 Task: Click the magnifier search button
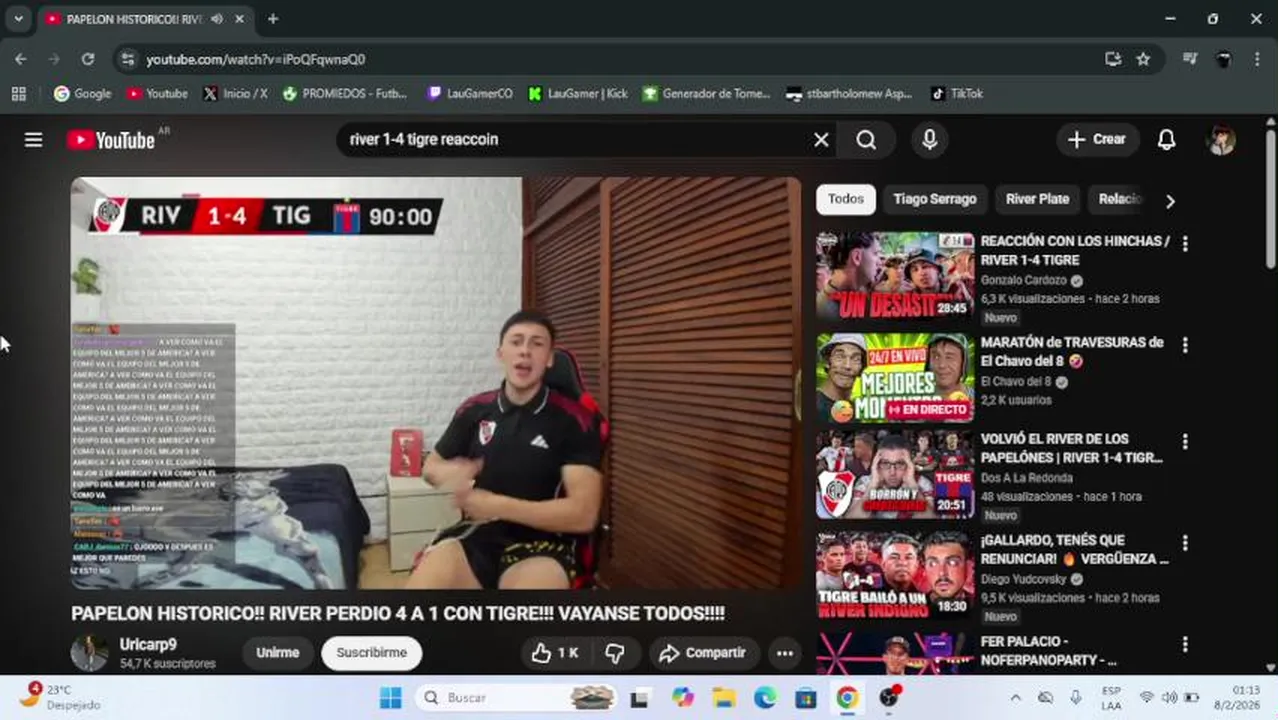[x=866, y=140]
